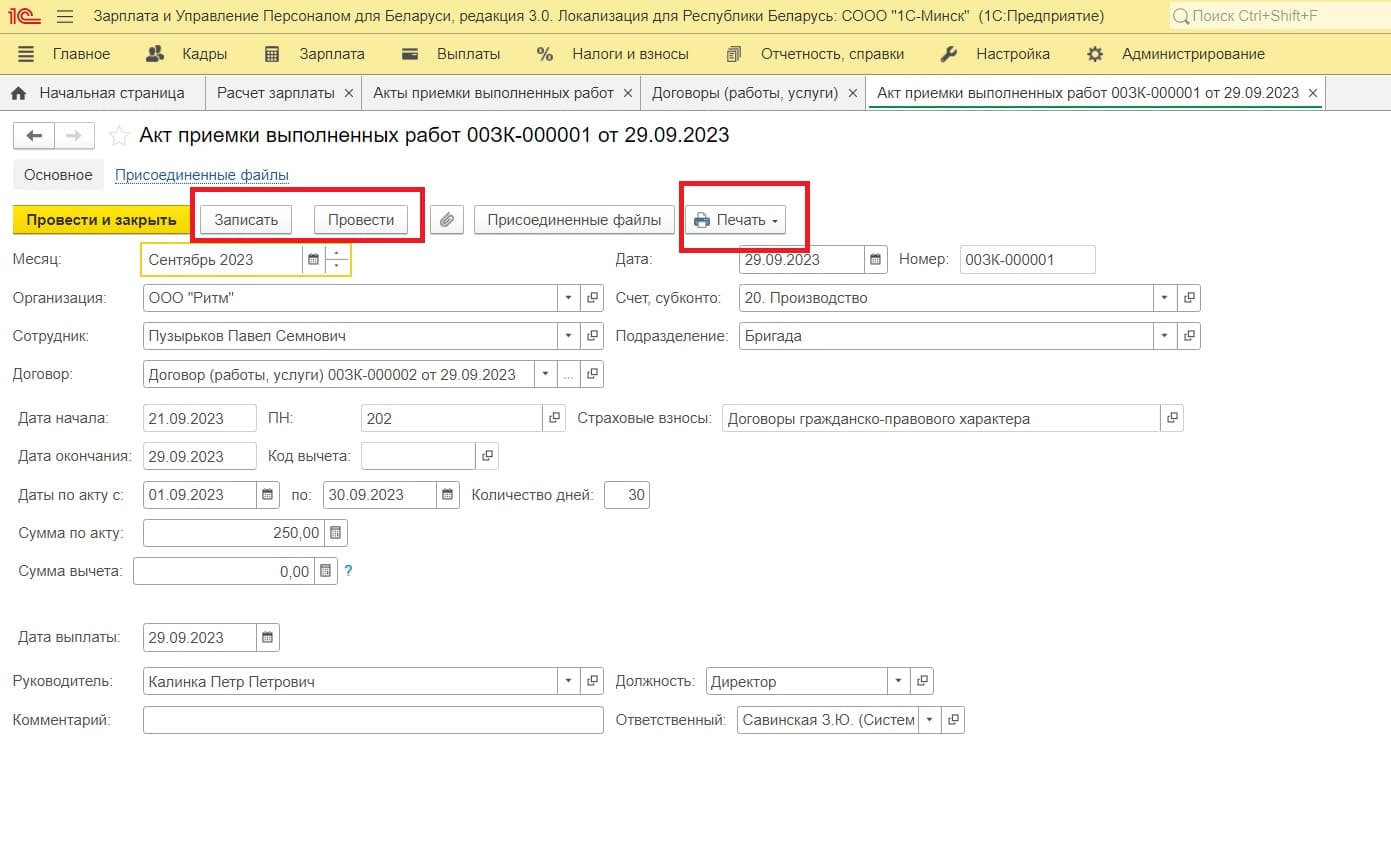Click Провести и закрыть button

(x=101, y=220)
